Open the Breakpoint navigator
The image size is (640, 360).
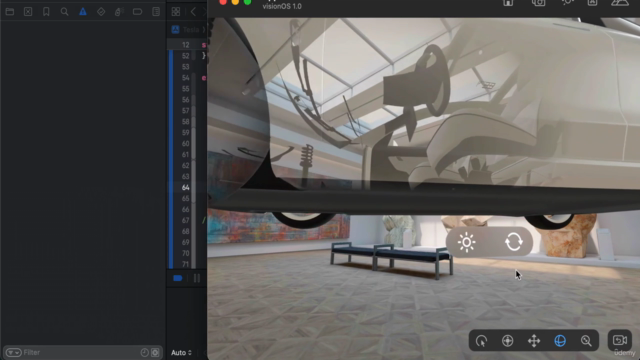click(x=138, y=11)
